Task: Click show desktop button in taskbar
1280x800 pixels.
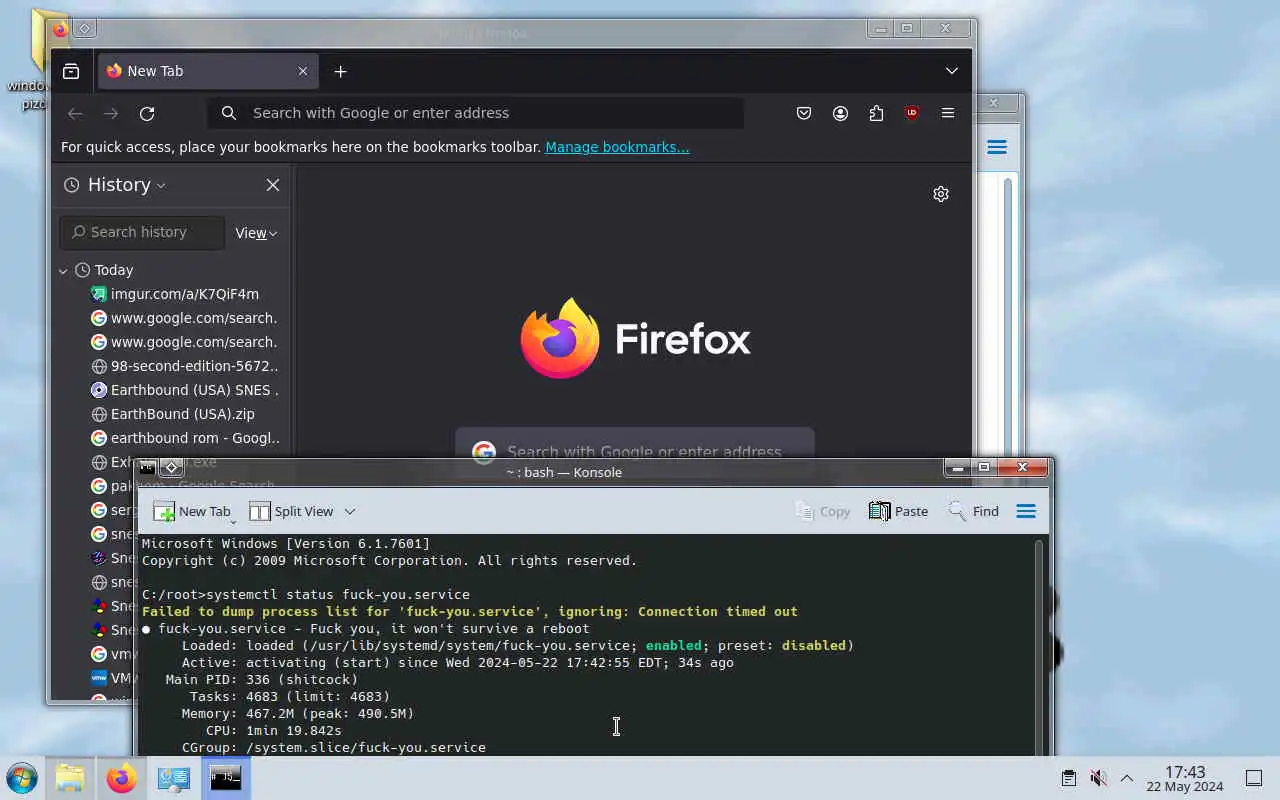Action: click(x=1254, y=778)
